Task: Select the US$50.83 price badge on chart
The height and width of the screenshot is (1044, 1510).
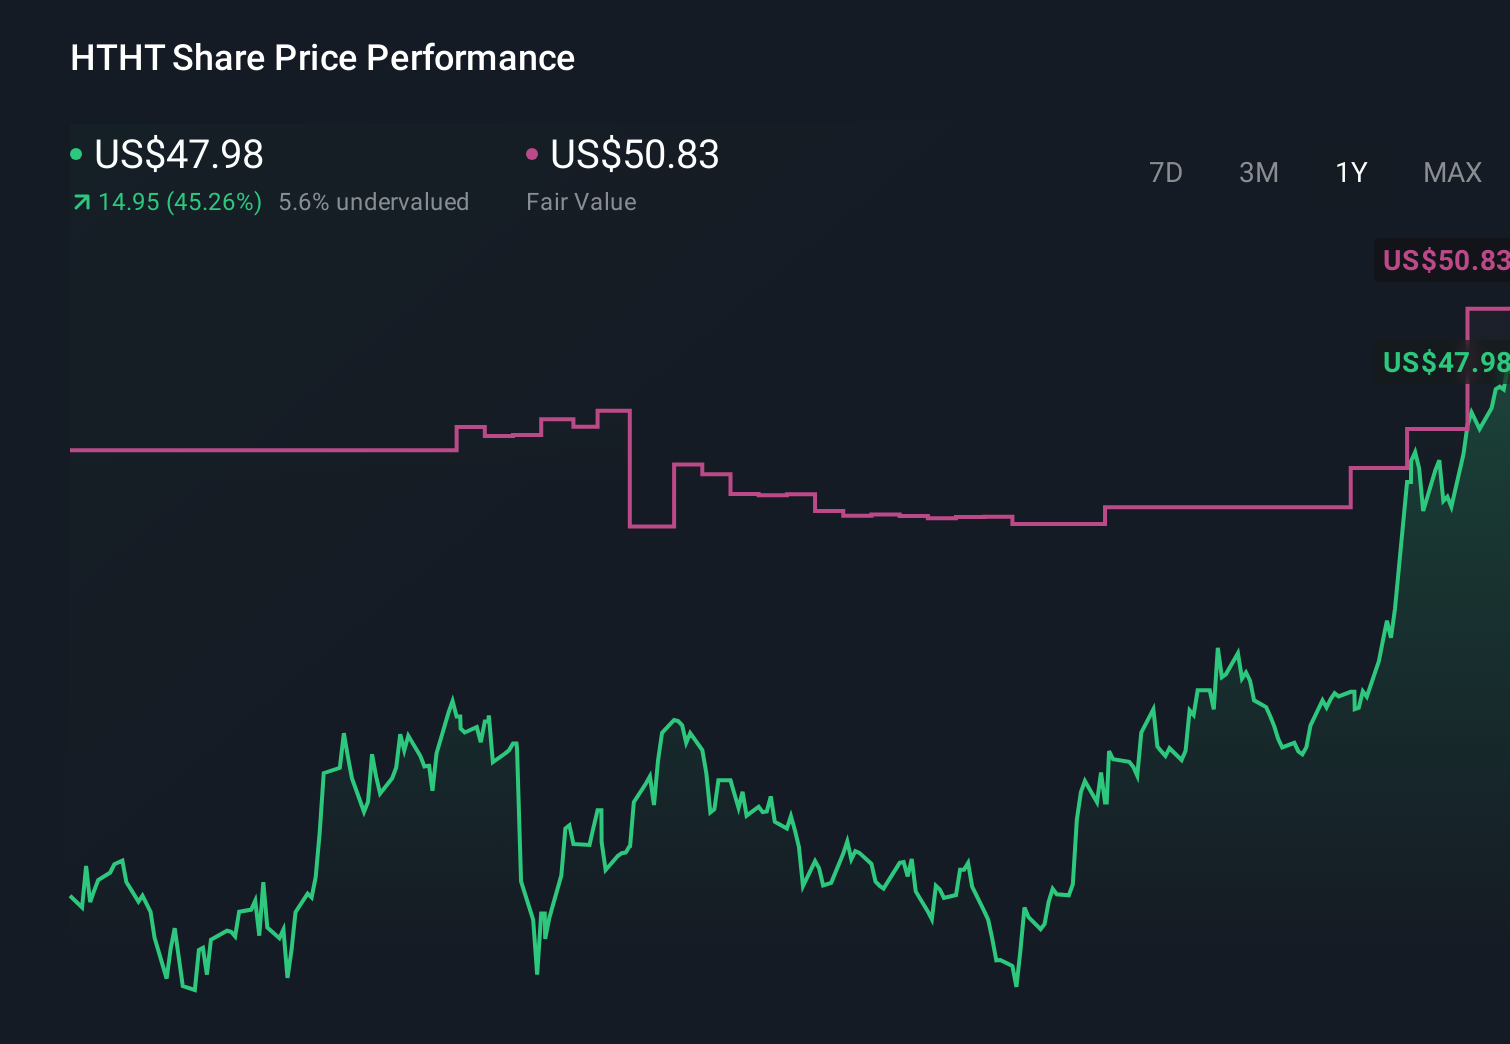Action: point(1444,261)
